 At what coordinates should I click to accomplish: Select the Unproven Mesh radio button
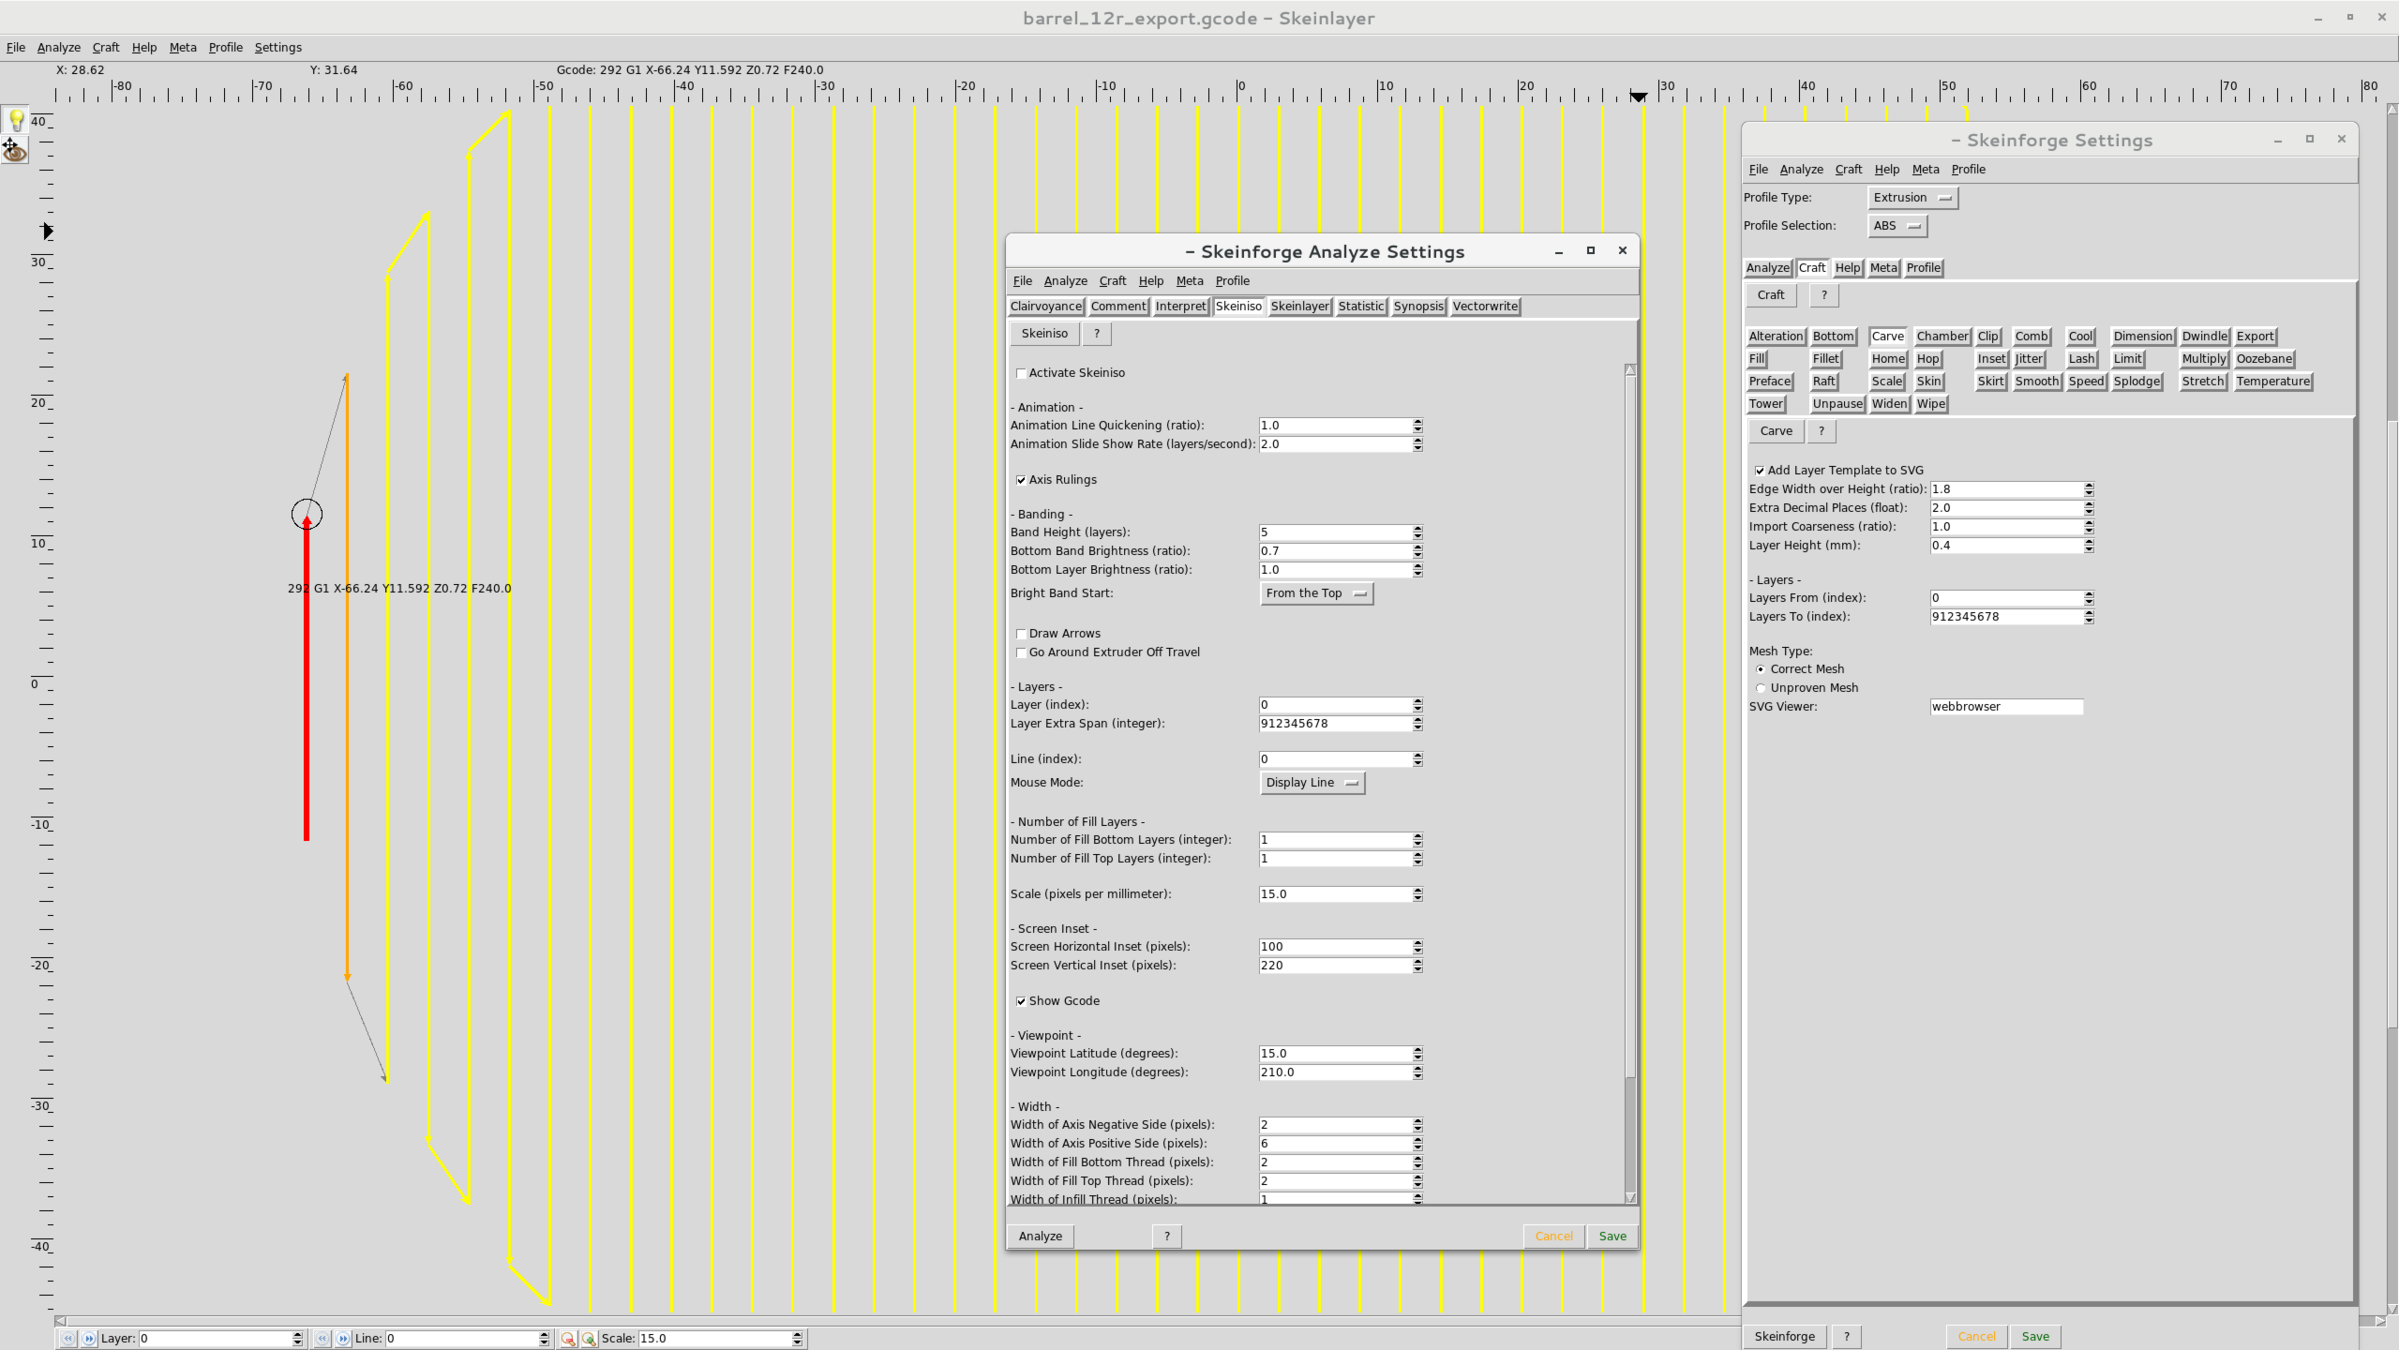(x=1760, y=688)
